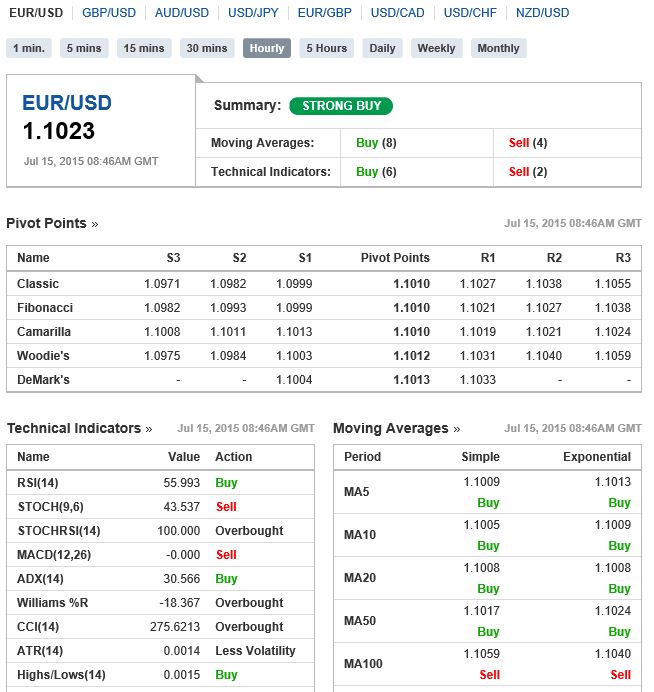This screenshot has width=654, height=692.
Task: Switch to 15 mins timeframe
Action: [x=144, y=48]
